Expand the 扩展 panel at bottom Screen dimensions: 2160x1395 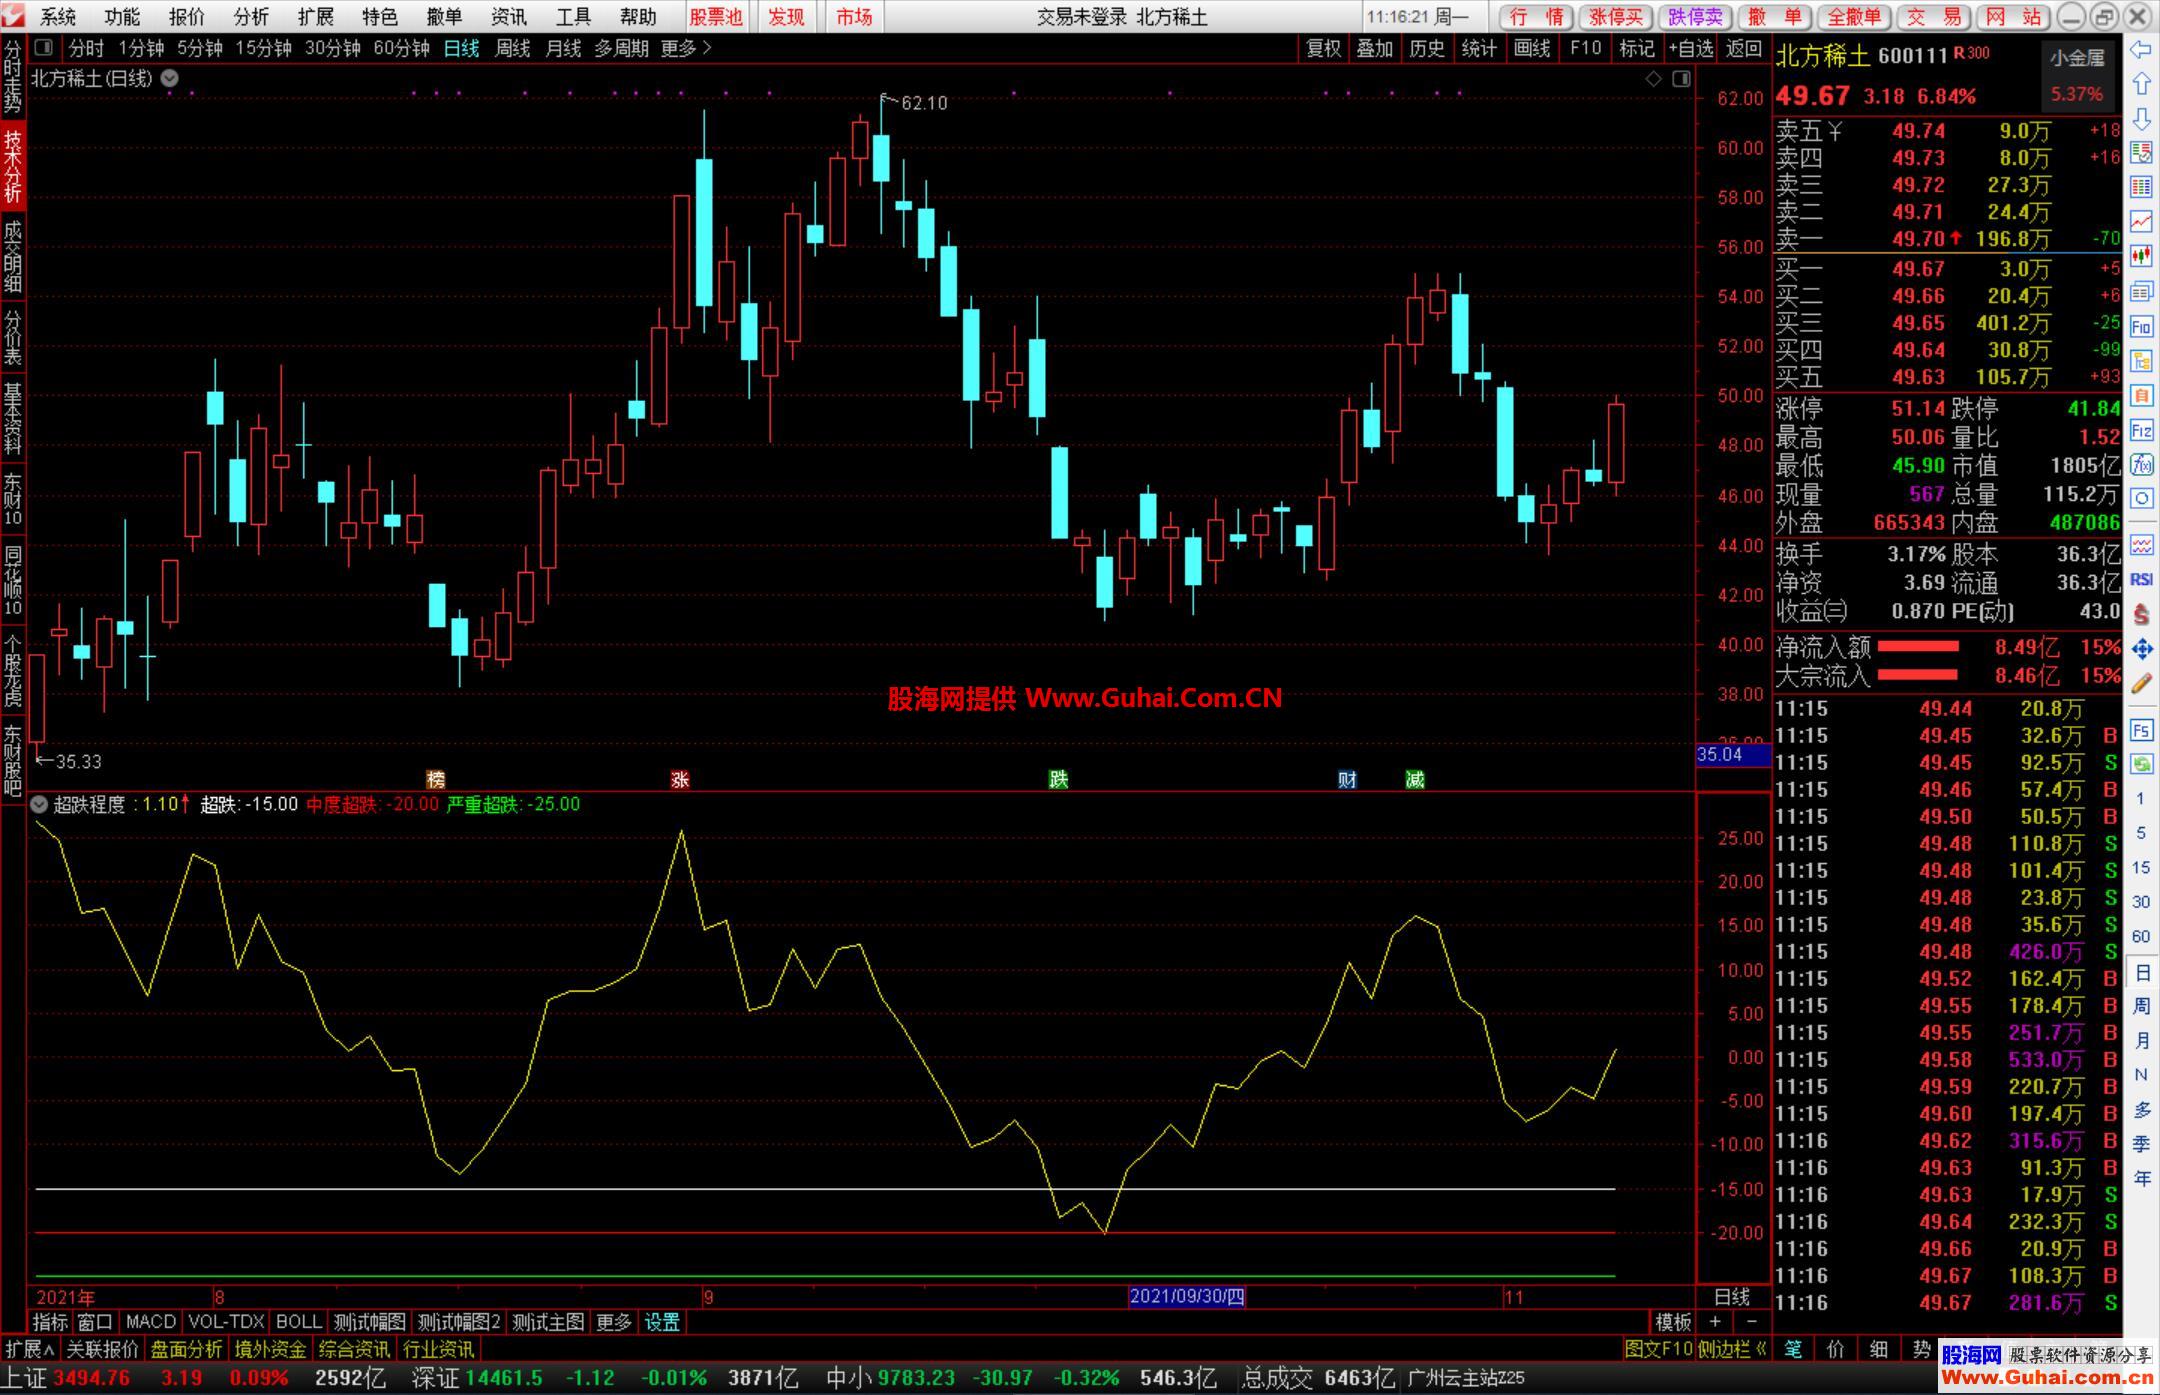[30, 1349]
